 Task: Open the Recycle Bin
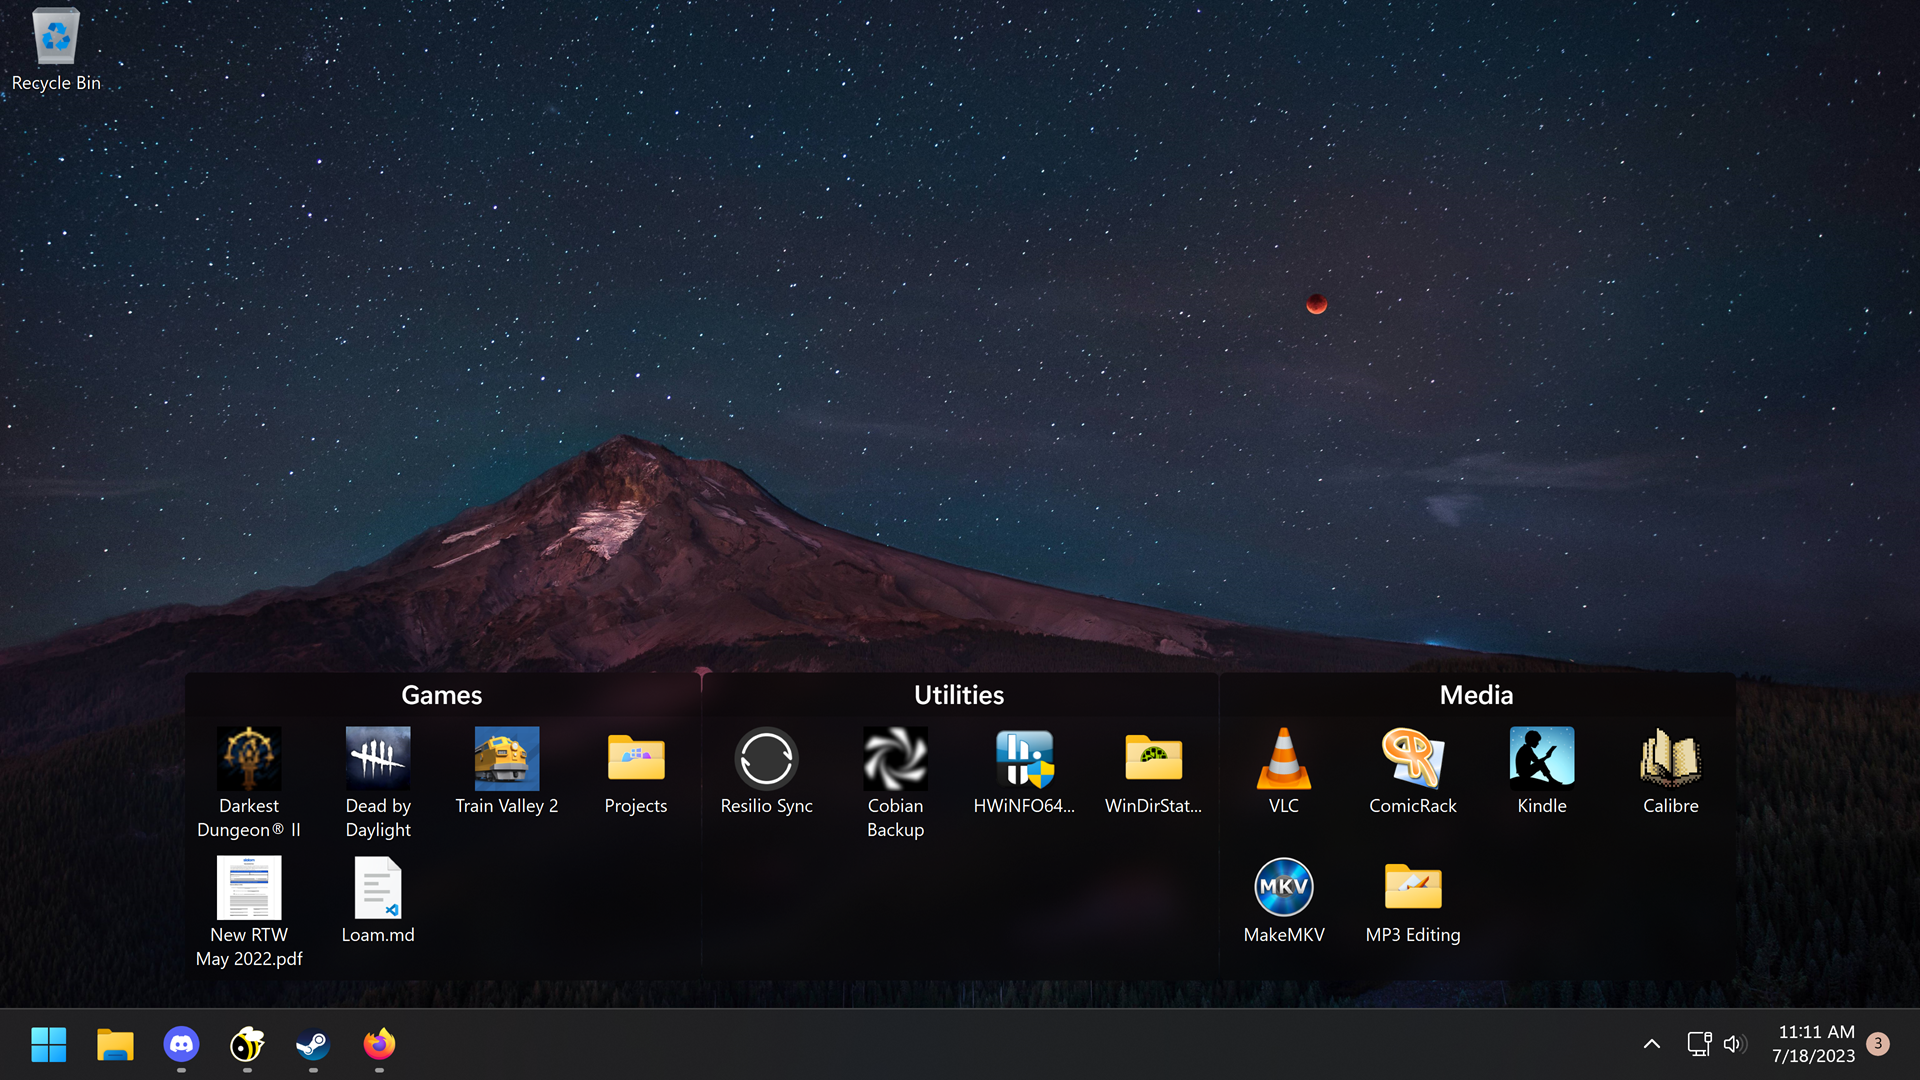pyautogui.click(x=56, y=50)
